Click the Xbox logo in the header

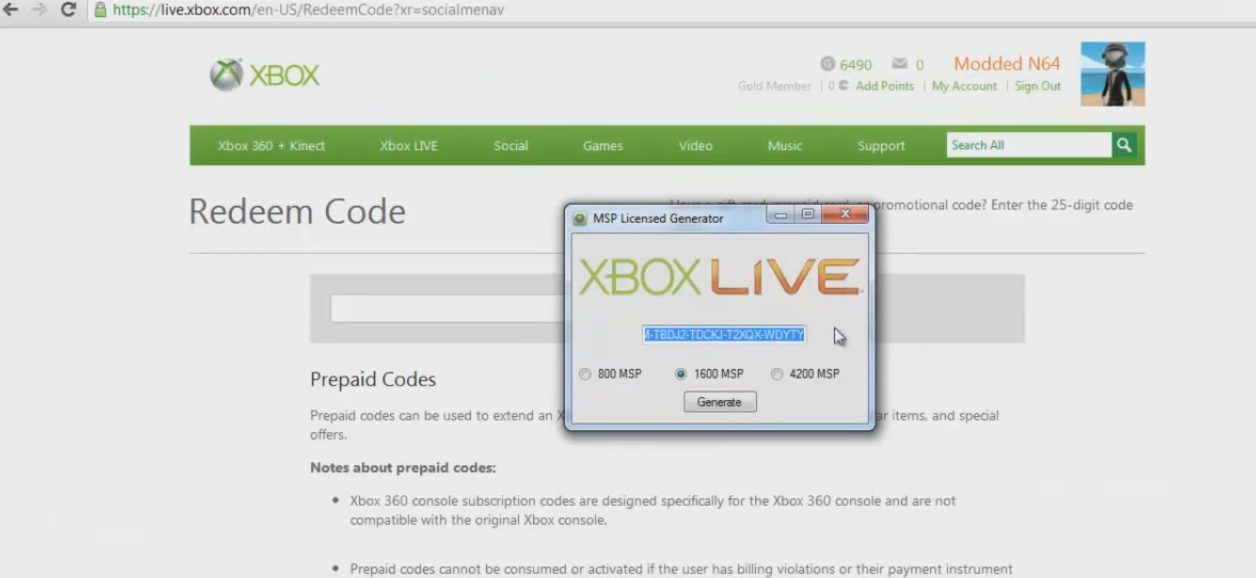tap(265, 75)
